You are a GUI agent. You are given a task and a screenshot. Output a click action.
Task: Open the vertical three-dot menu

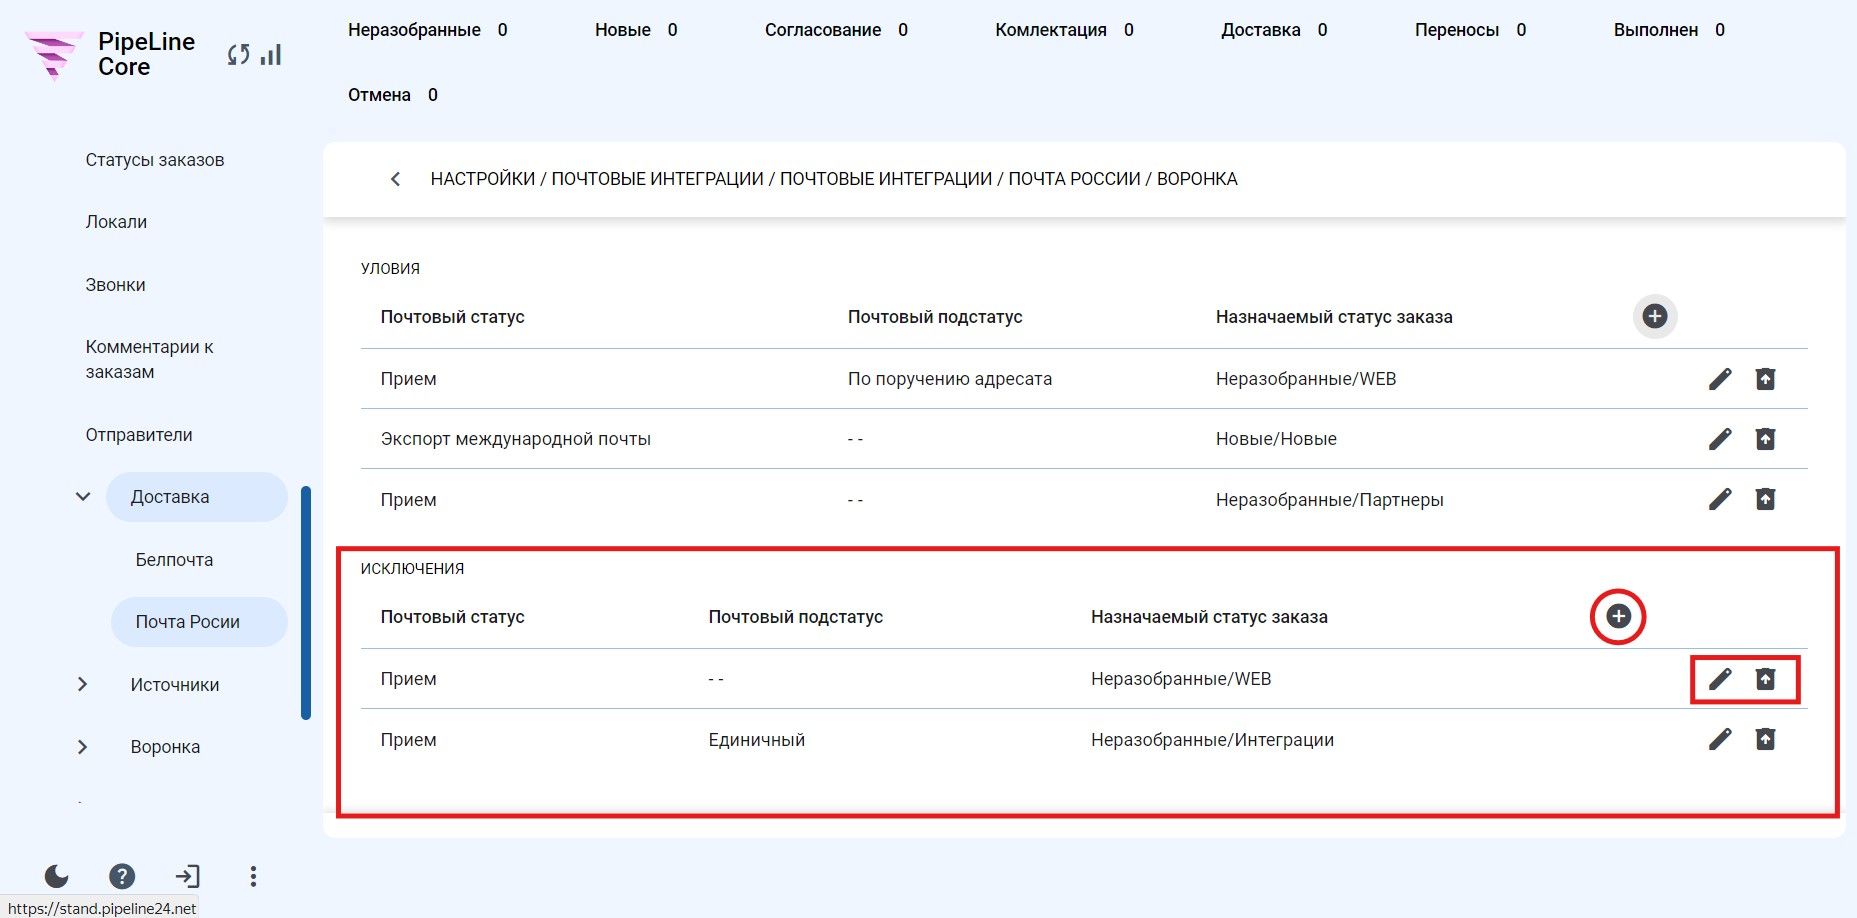click(253, 877)
